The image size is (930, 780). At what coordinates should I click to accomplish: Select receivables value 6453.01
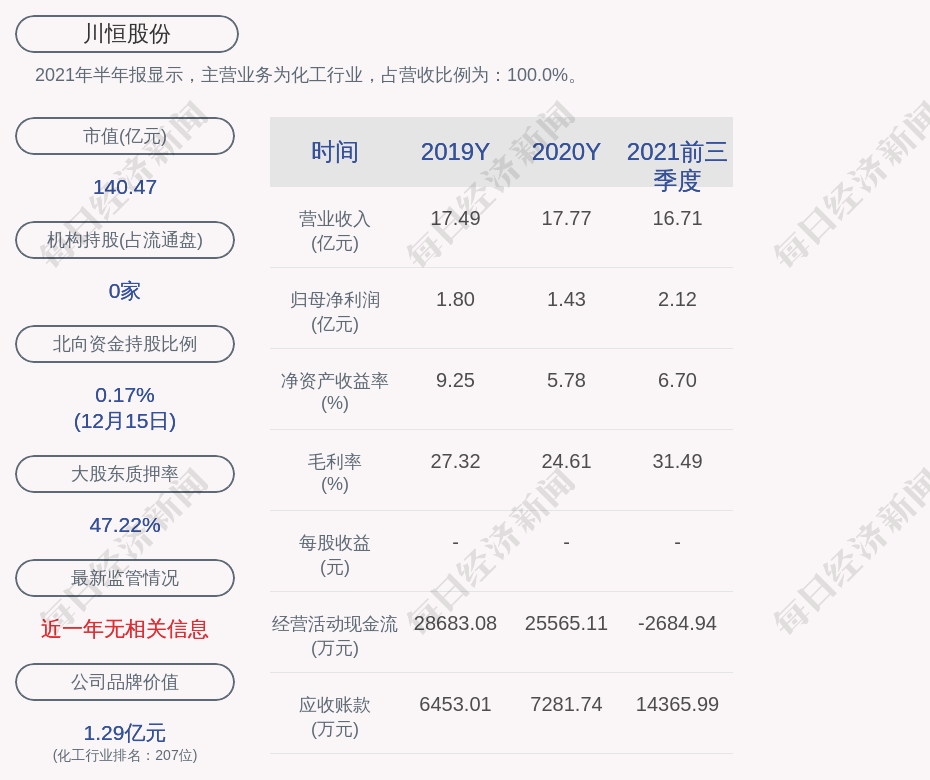coord(455,704)
